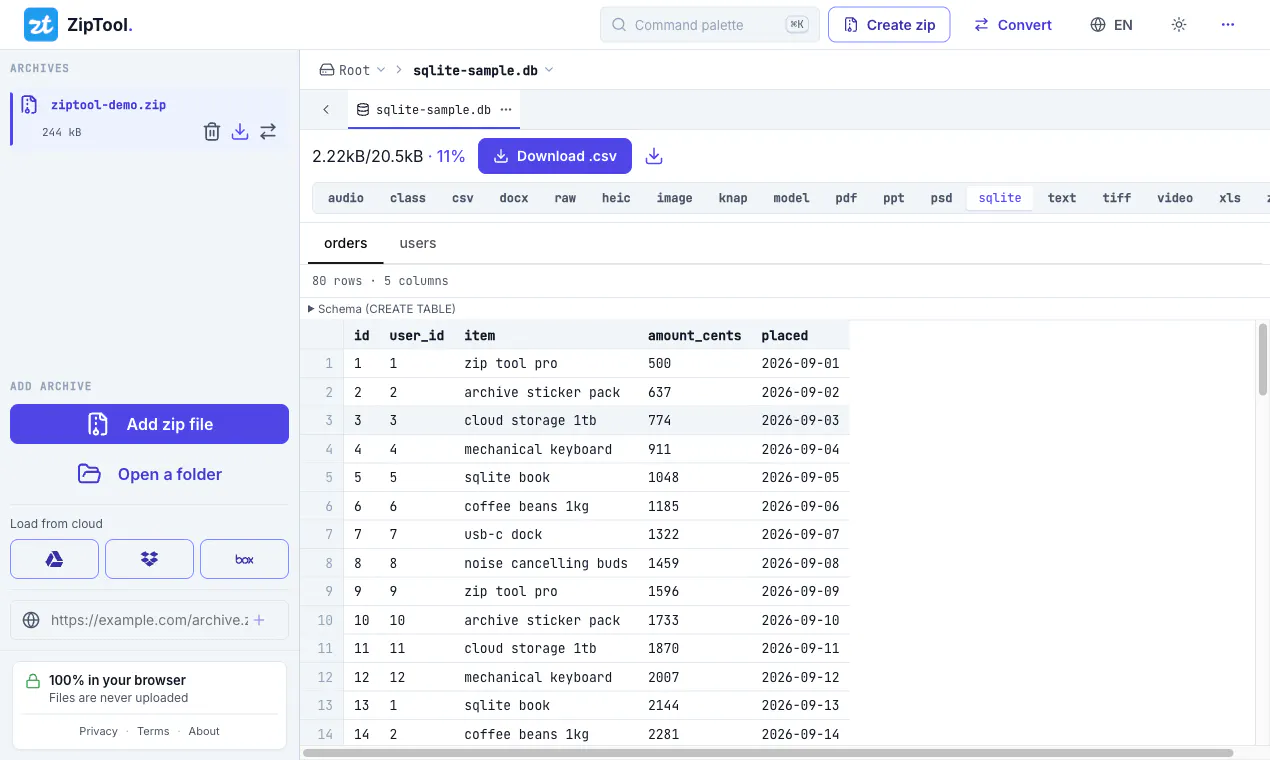Click the horizontal table scrollbar
Viewport: 1270px width, 760px height.
click(768, 752)
